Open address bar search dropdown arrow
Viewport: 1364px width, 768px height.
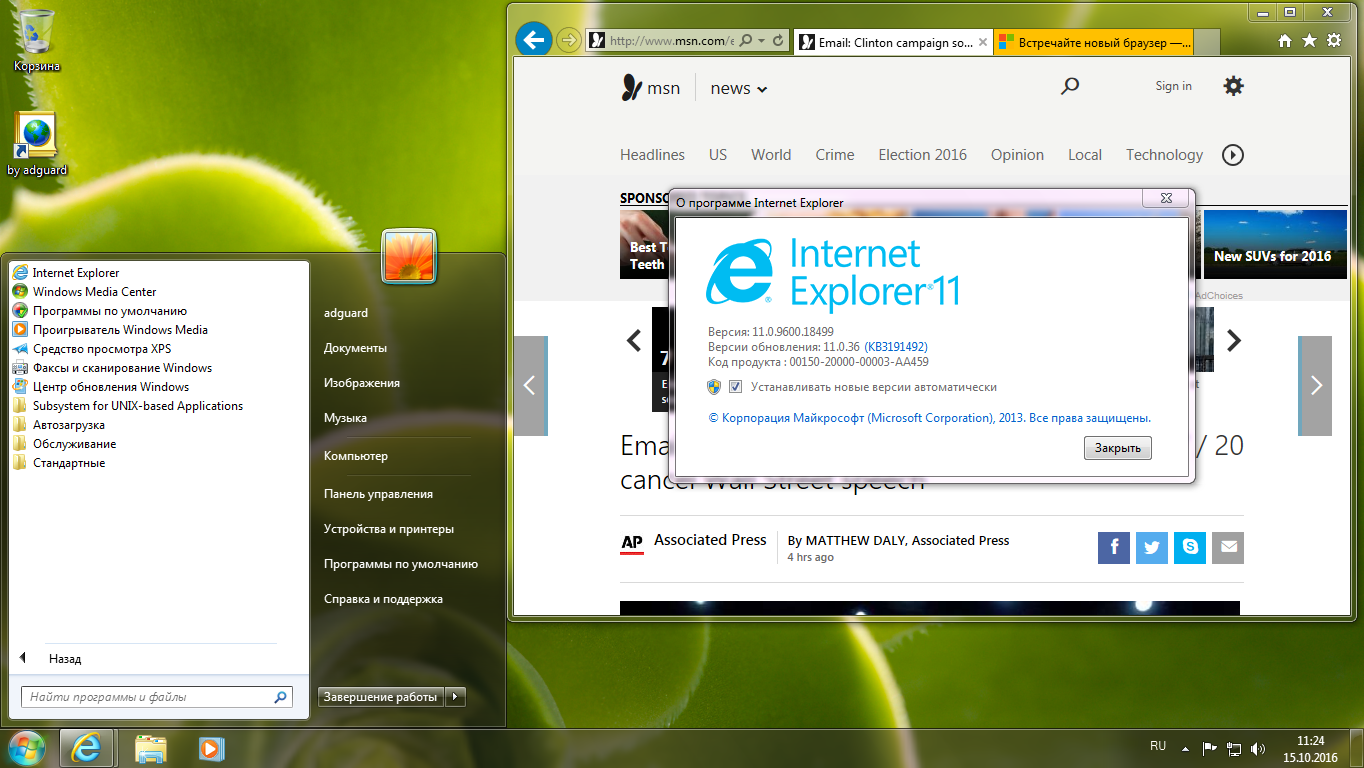point(762,41)
